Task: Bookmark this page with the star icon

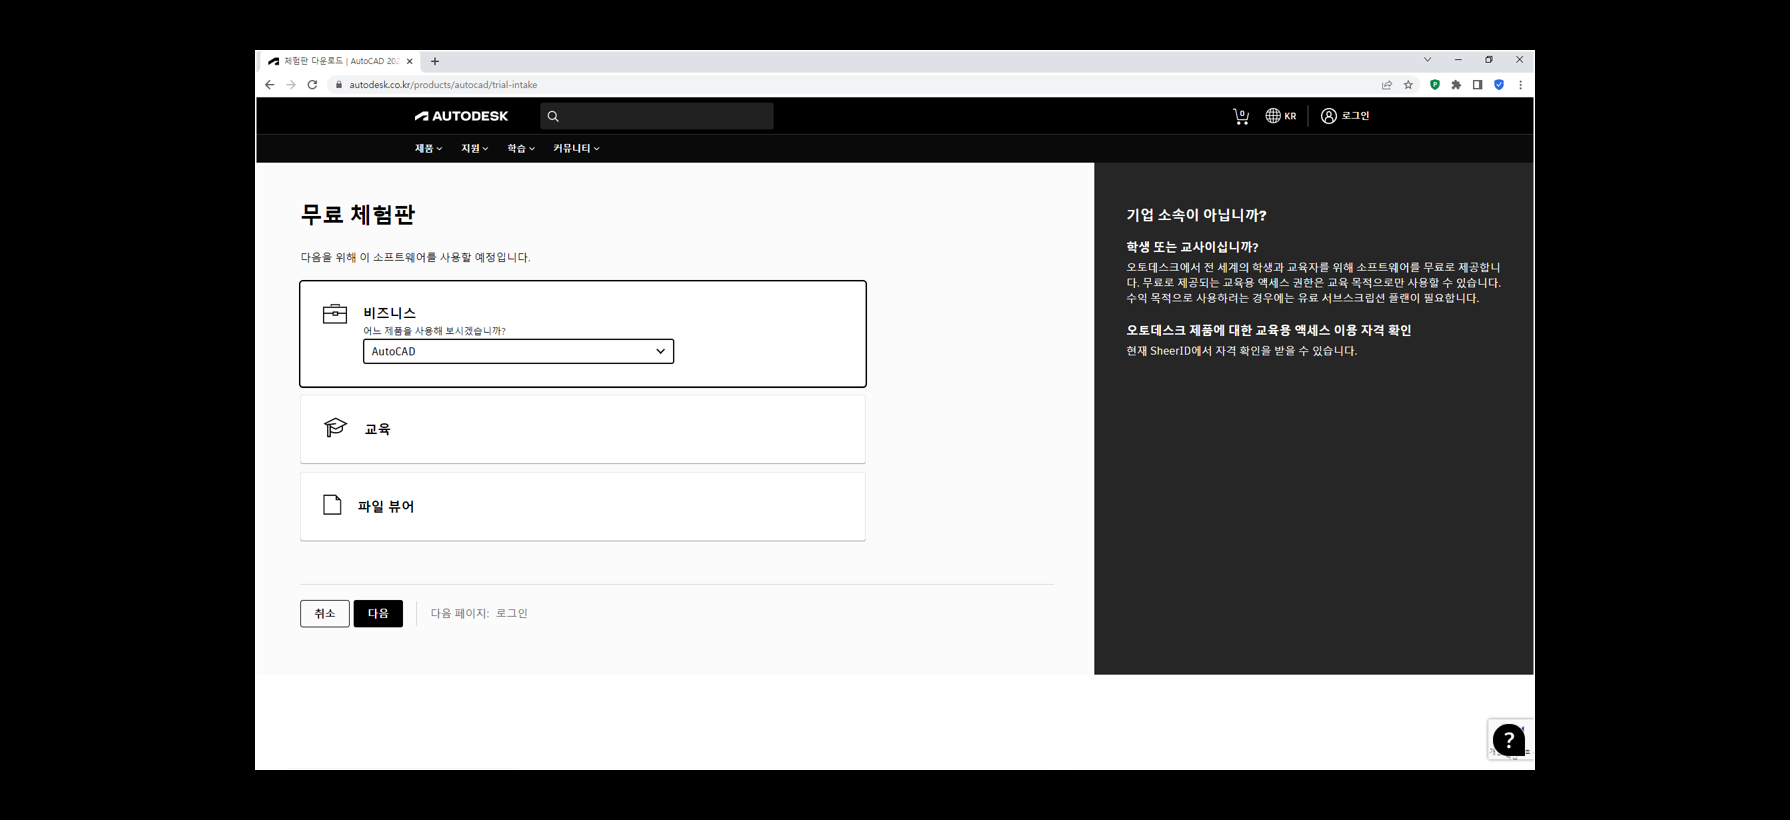Action: click(1408, 85)
